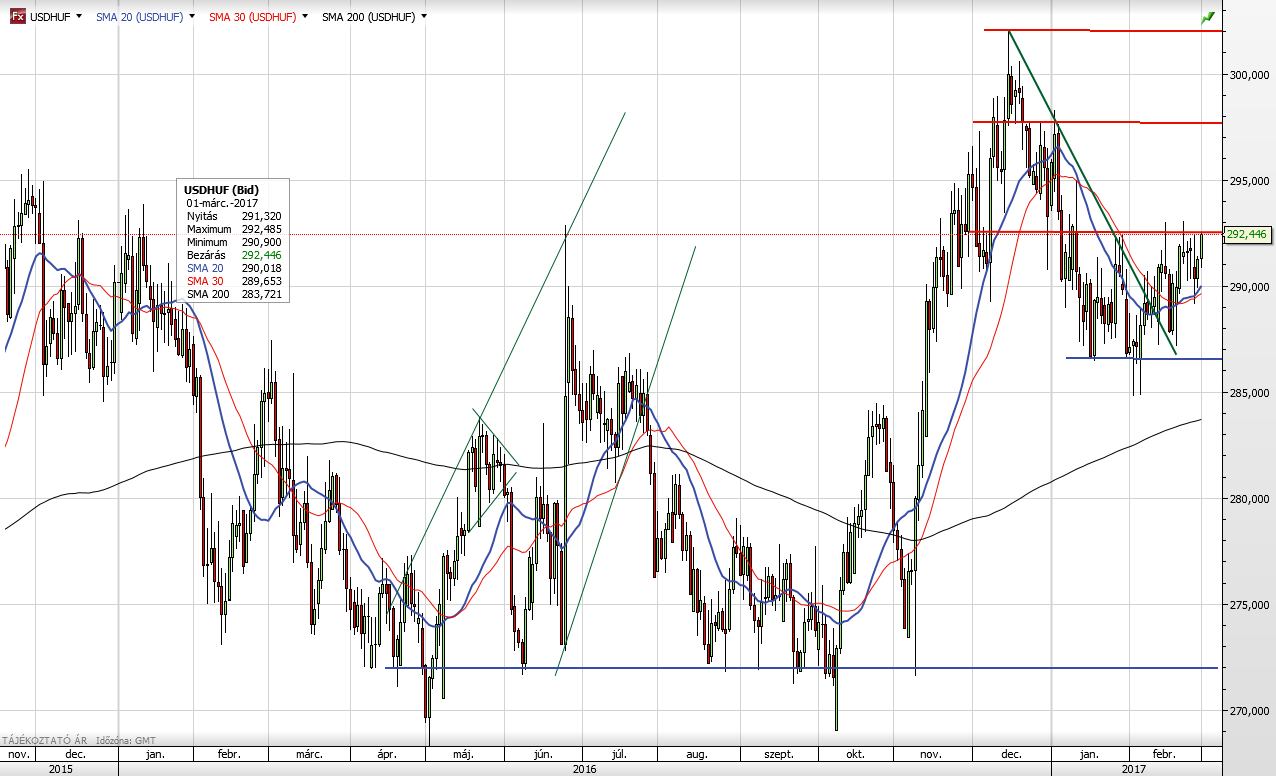The width and height of the screenshot is (1276, 776).
Task: Click the szept. month label on time axis
Action: coord(779,754)
